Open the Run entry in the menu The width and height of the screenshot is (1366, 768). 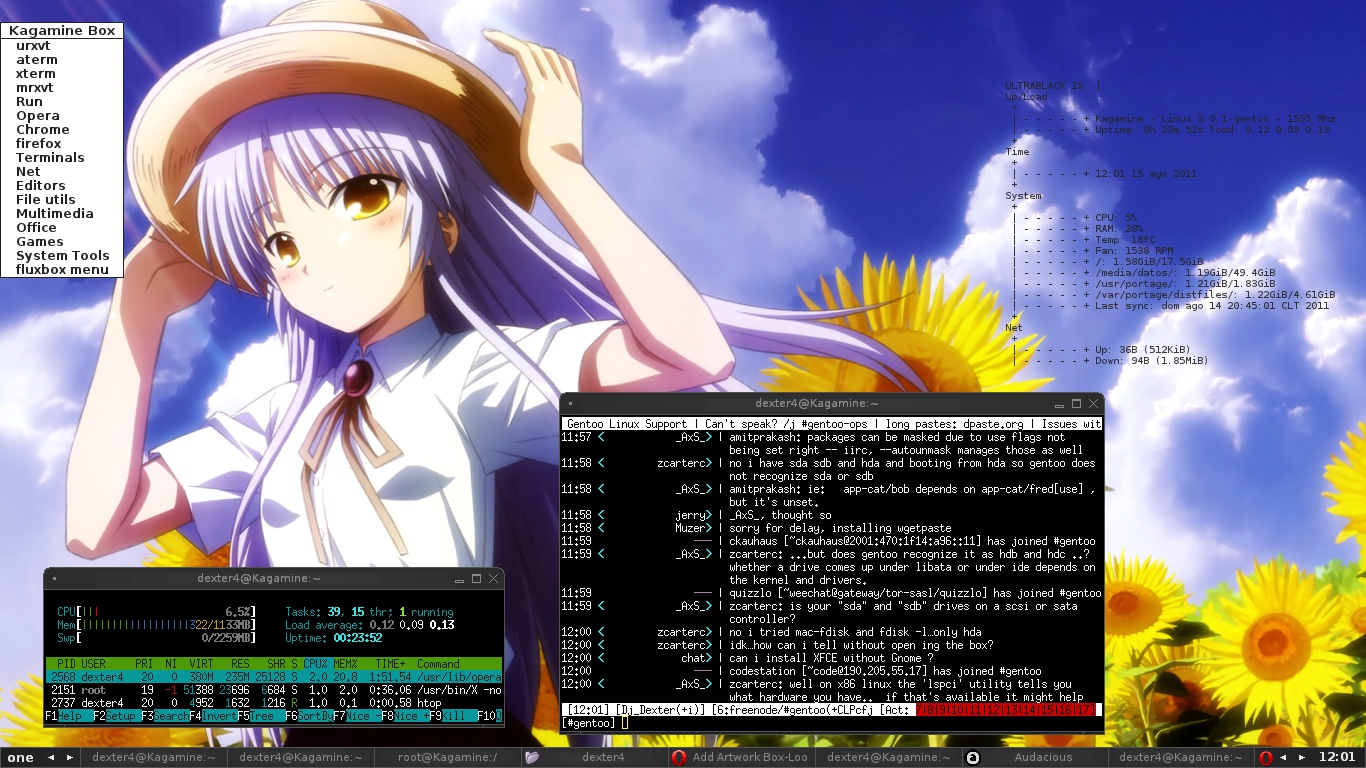[62, 102]
